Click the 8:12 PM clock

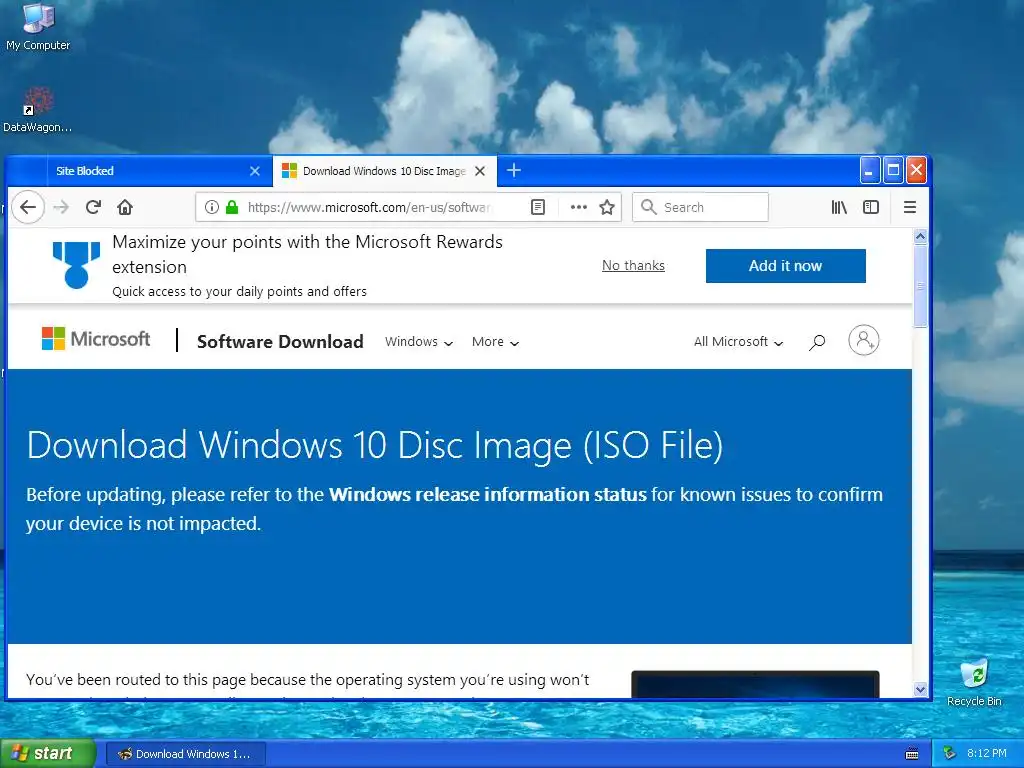[987, 754]
